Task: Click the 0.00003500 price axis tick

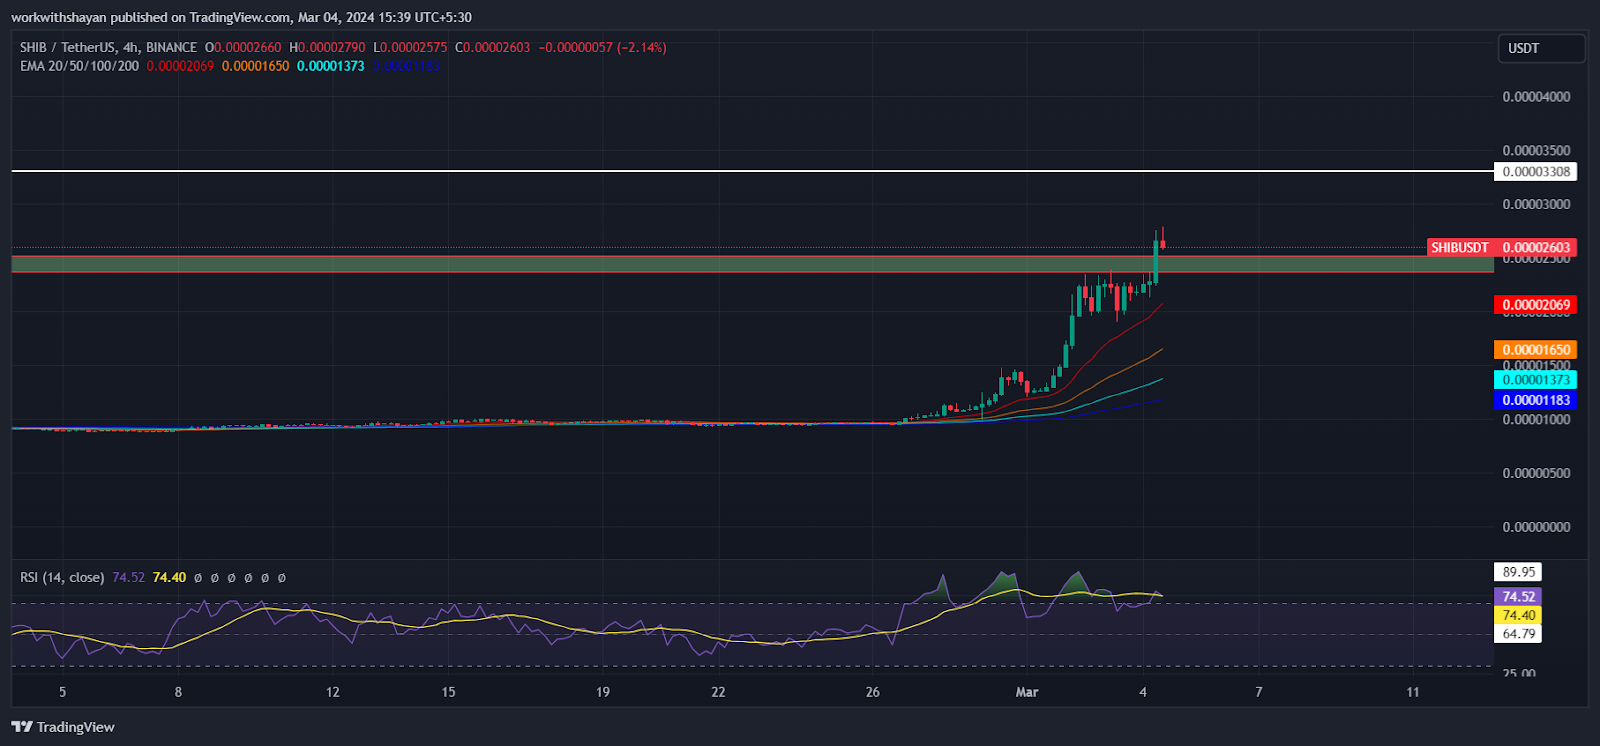Action: tap(1536, 151)
